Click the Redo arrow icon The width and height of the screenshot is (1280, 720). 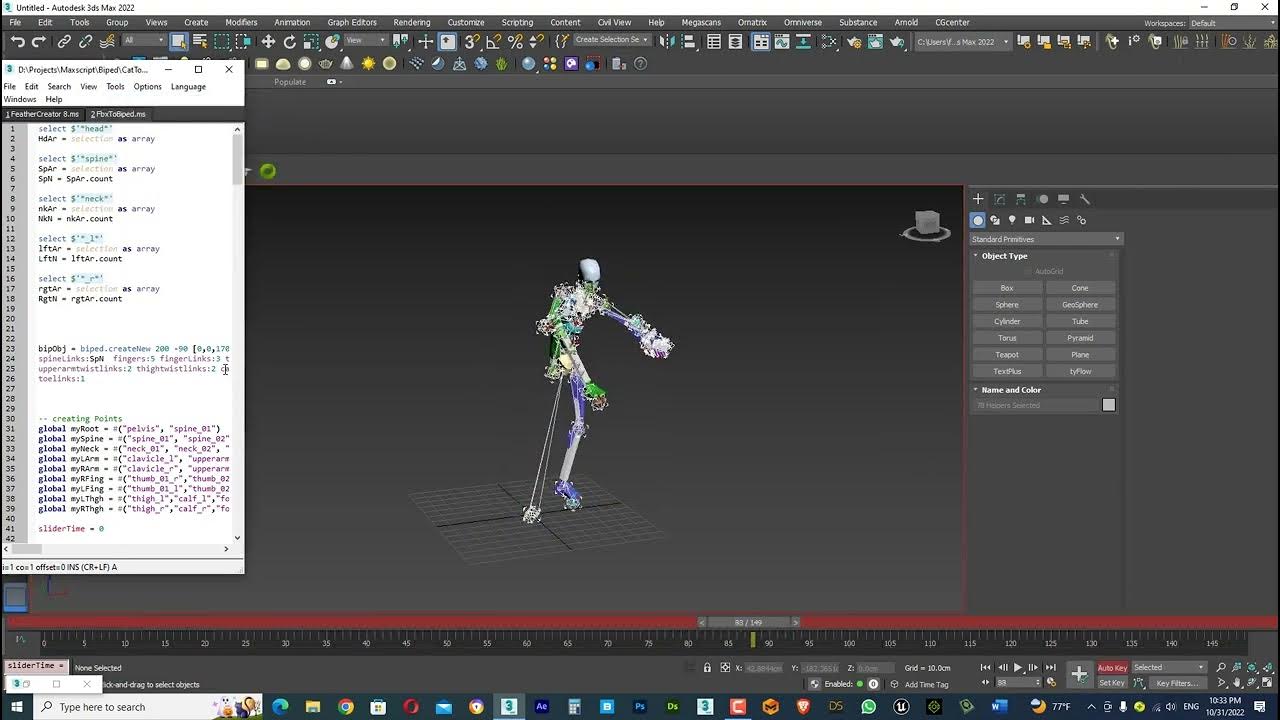(x=39, y=41)
